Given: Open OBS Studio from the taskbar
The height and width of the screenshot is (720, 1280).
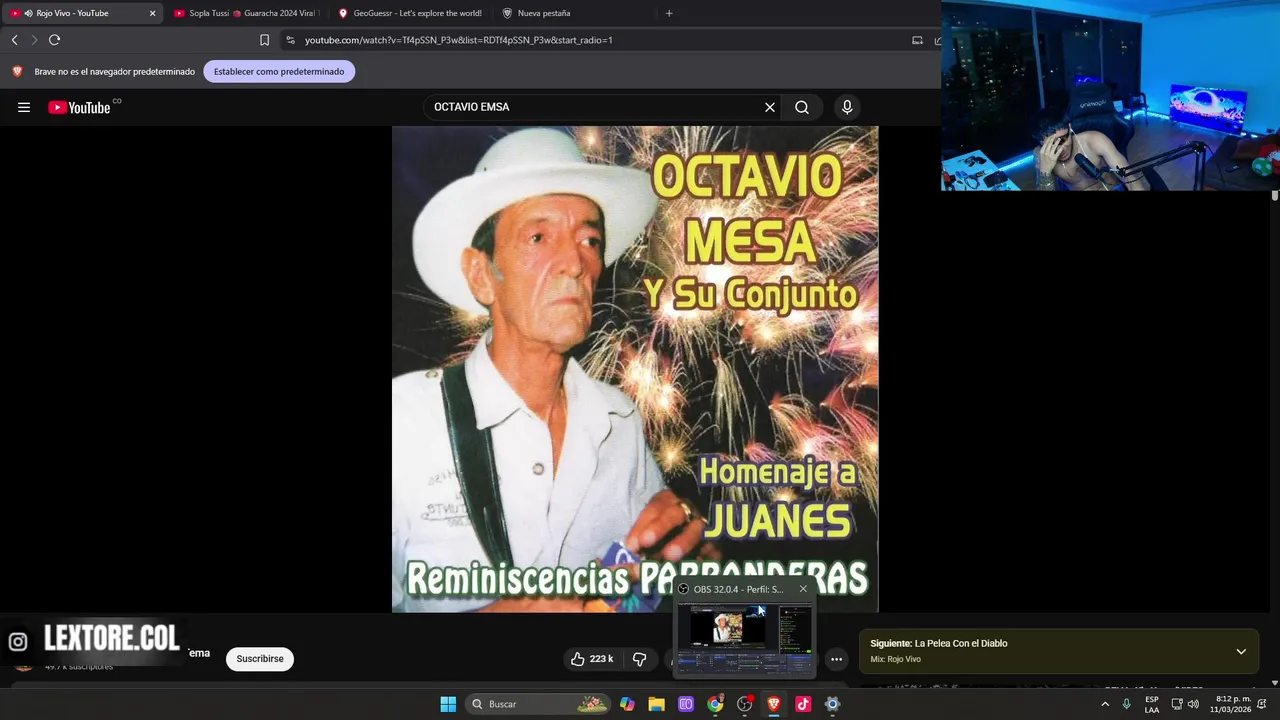Looking at the screenshot, I should coord(744,704).
